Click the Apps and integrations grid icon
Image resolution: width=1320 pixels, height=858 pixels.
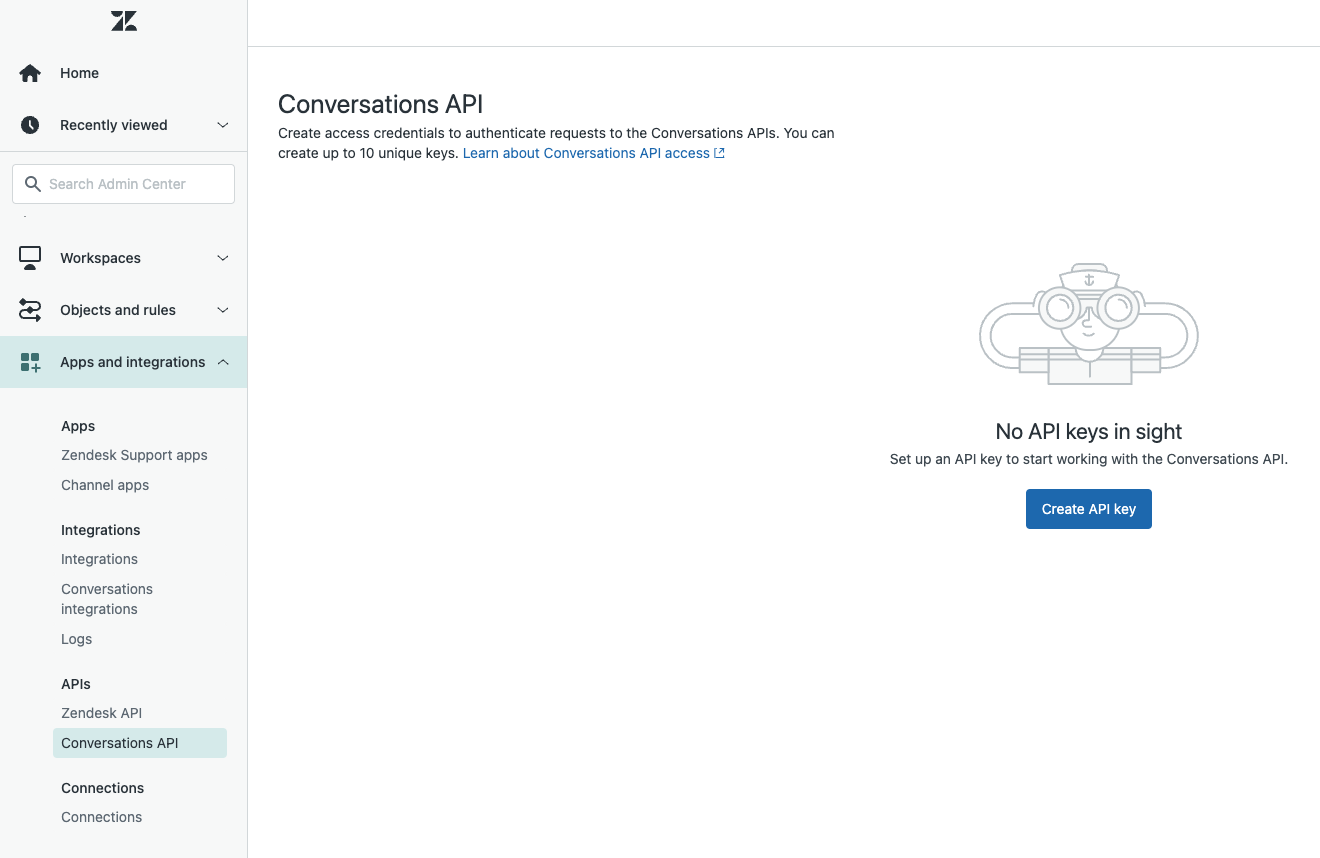tap(30, 362)
